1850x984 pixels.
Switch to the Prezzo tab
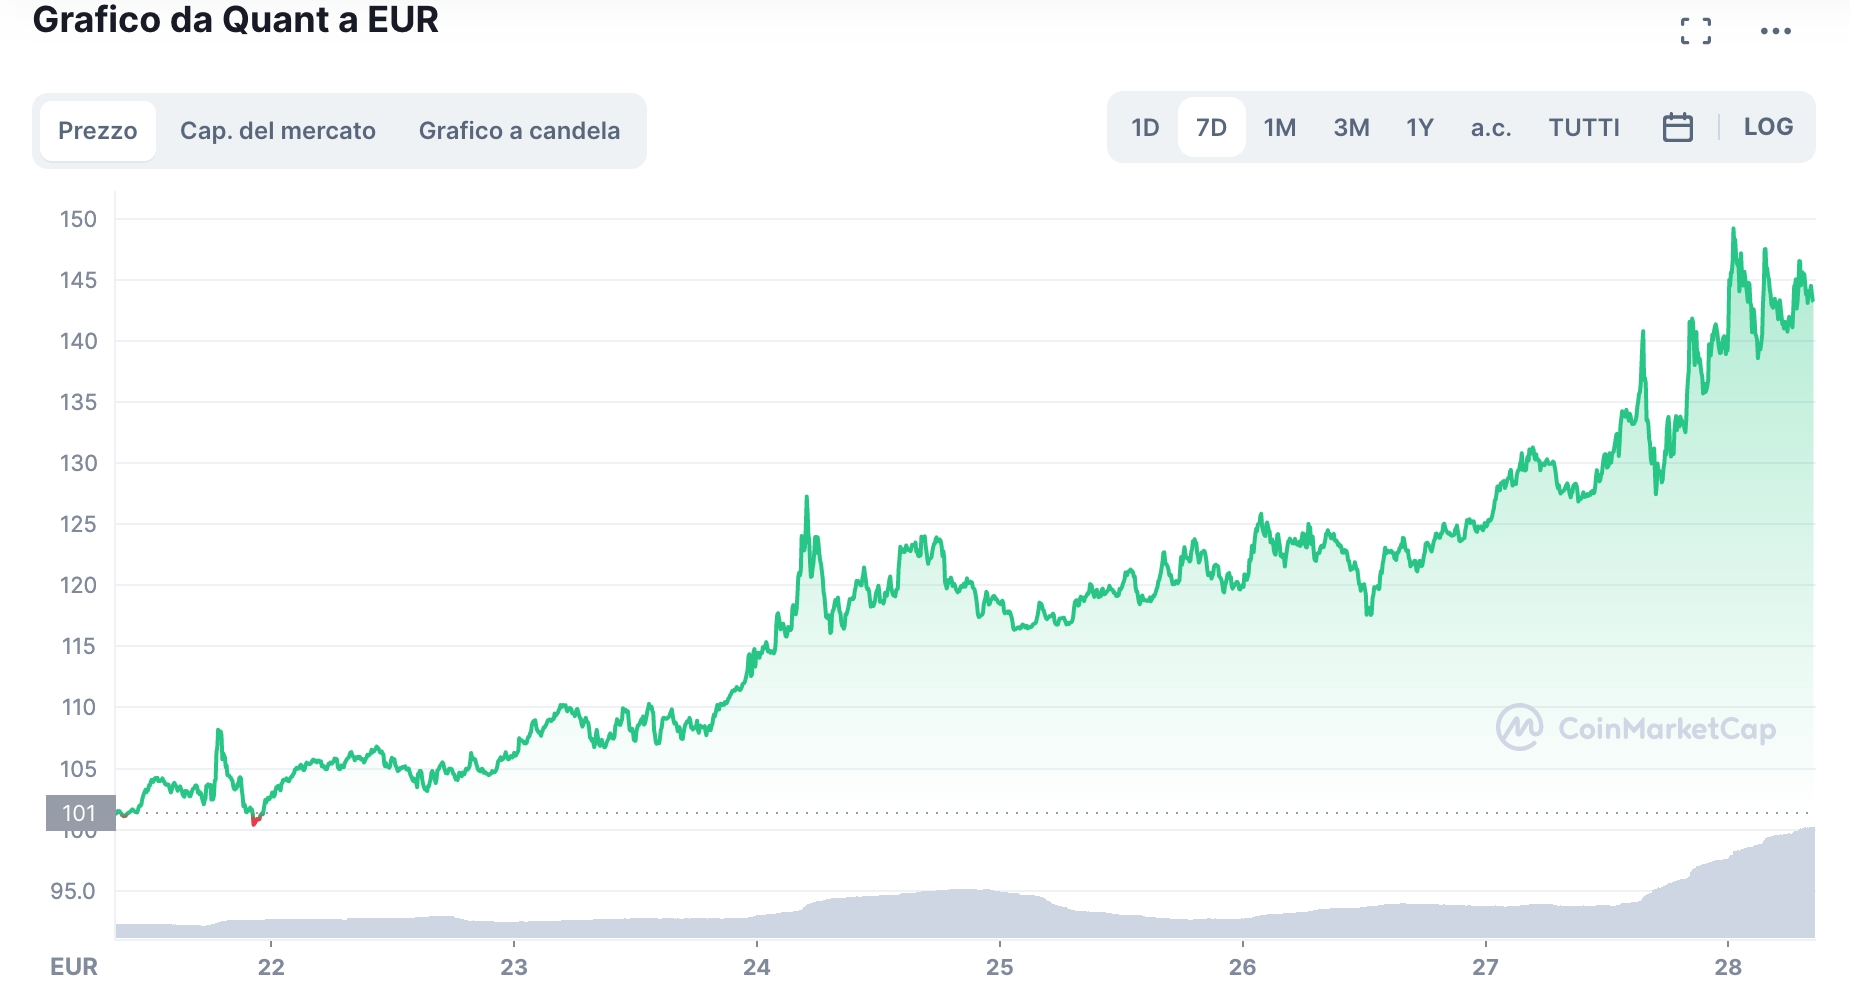coord(98,131)
